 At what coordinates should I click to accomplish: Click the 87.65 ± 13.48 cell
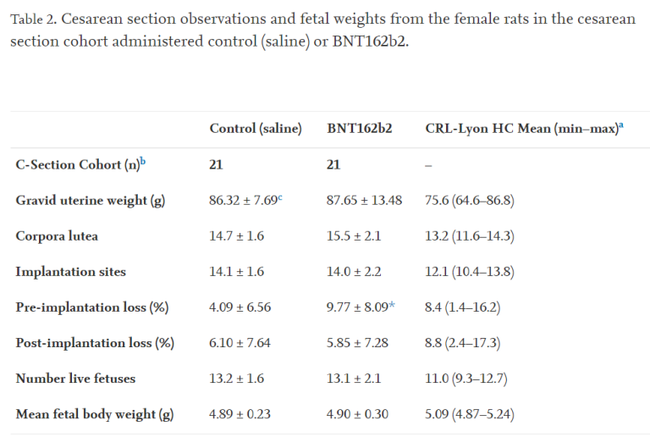365,200
